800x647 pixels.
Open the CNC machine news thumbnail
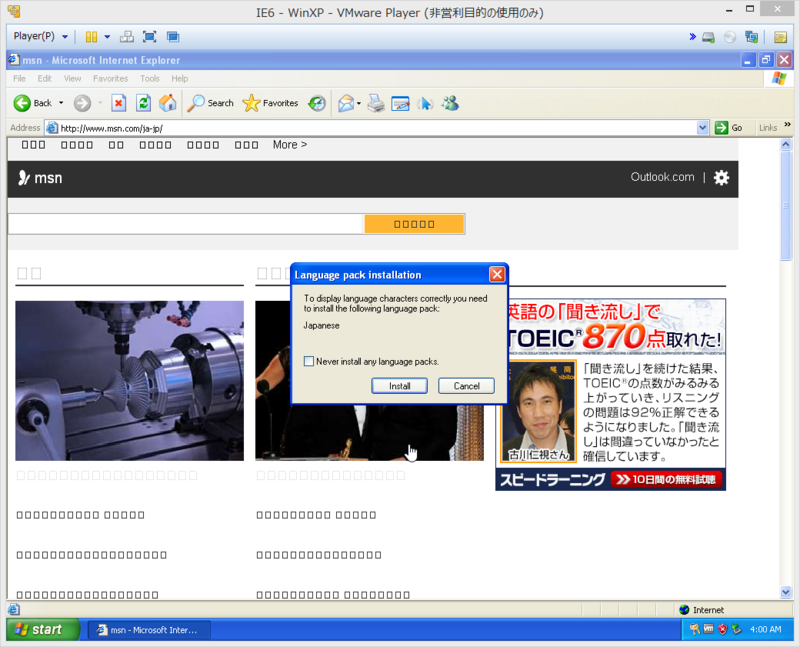(130, 381)
